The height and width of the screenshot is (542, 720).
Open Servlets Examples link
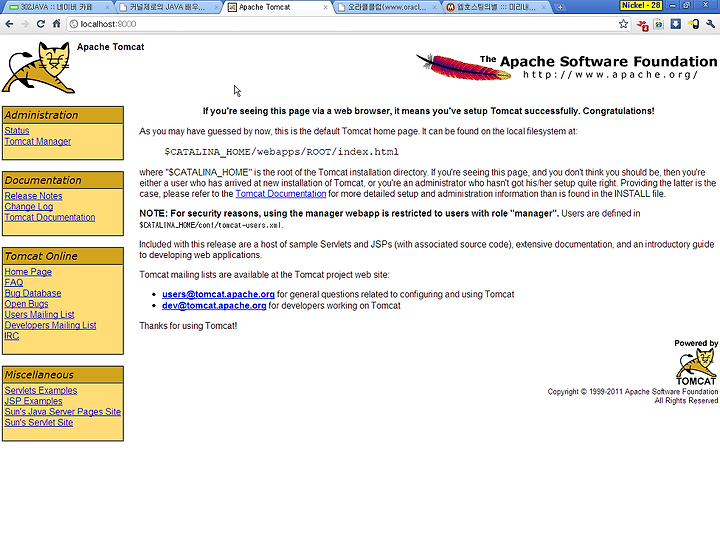coord(41,390)
